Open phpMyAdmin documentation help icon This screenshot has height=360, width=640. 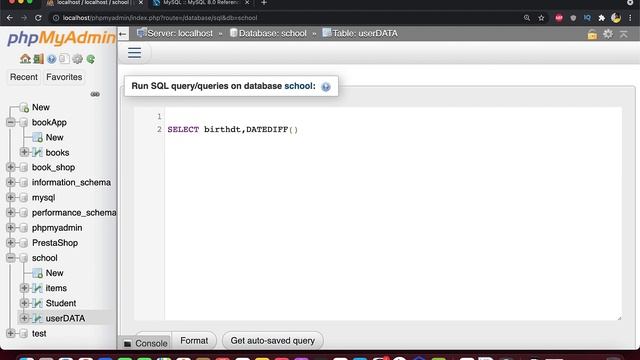pyautogui.click(x=51, y=59)
